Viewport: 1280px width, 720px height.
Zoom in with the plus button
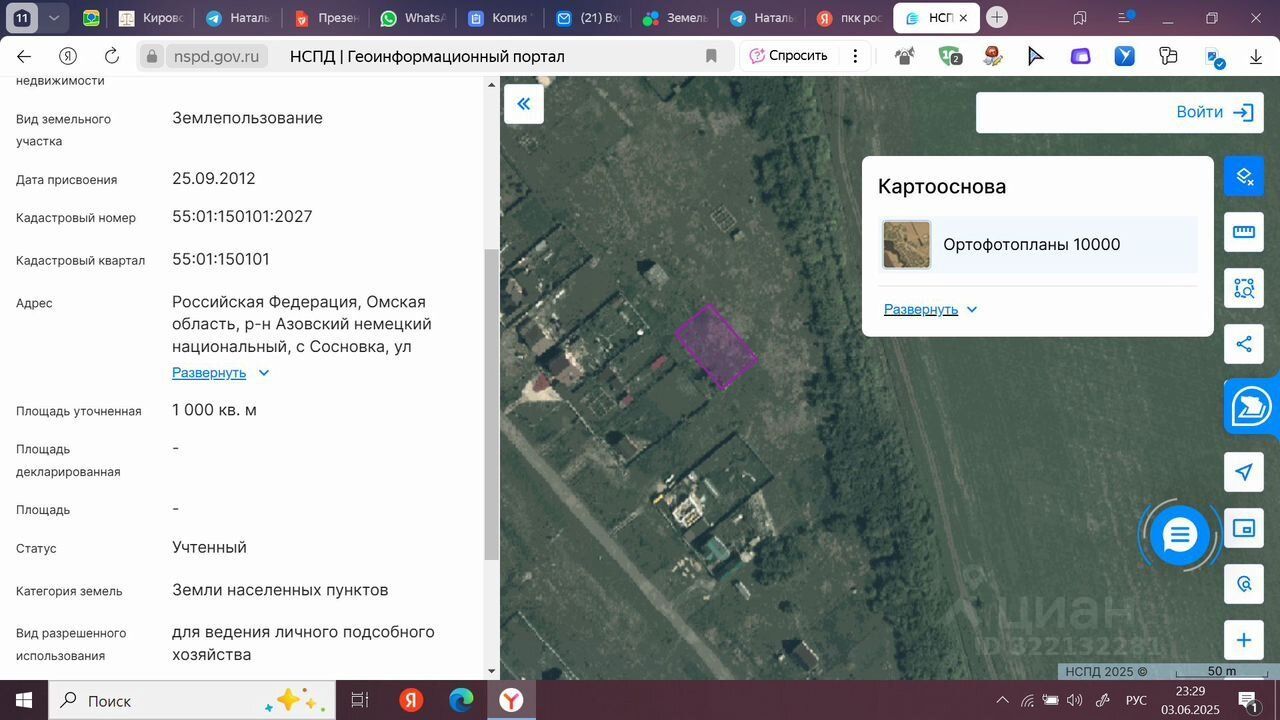point(1244,640)
